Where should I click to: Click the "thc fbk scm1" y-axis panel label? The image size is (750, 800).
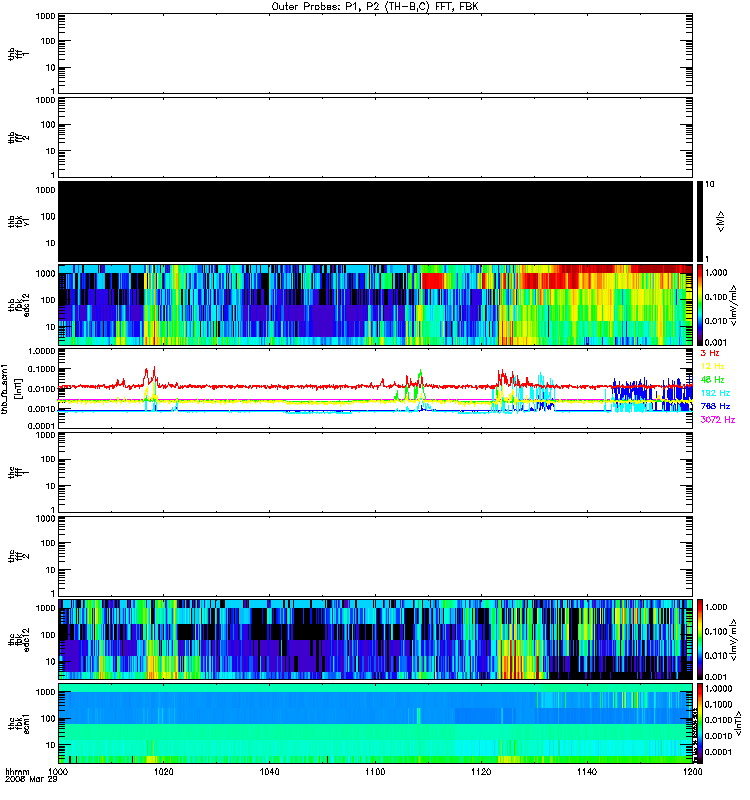point(19,723)
